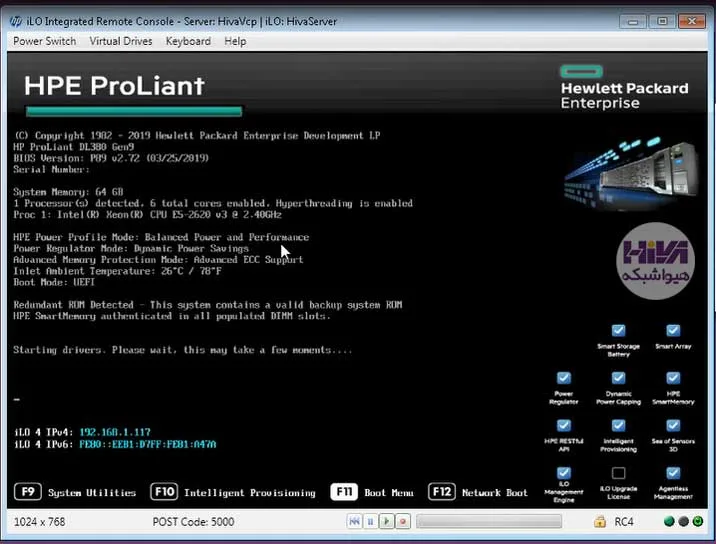The width and height of the screenshot is (716, 544).
Task: Click the 'POST Code: 5000' status text
Action: (193, 522)
